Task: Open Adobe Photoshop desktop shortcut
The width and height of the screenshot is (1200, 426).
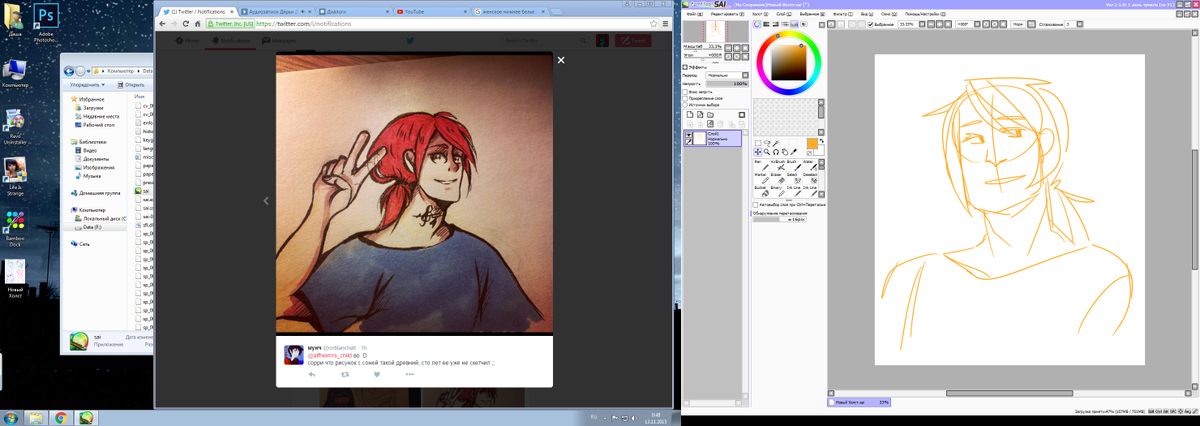Action: coord(45,22)
